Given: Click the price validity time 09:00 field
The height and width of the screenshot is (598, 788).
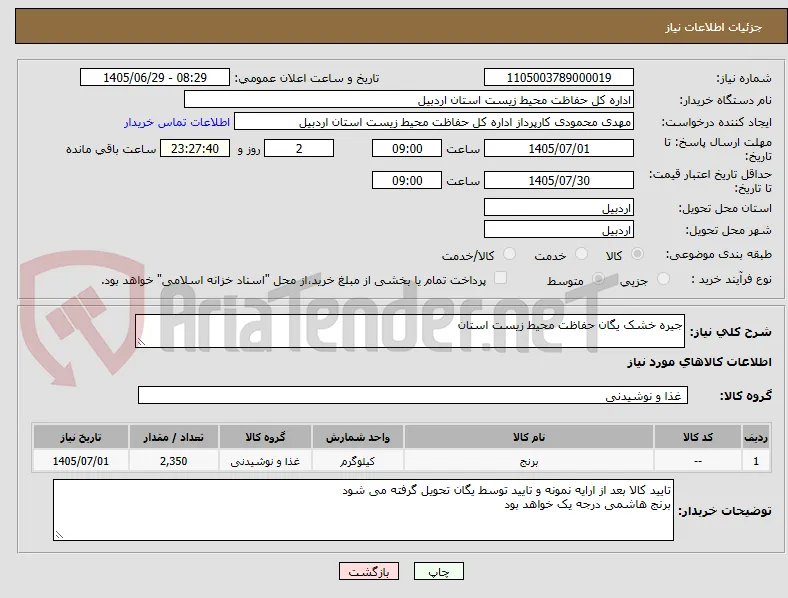Looking at the screenshot, I should coord(407,180).
